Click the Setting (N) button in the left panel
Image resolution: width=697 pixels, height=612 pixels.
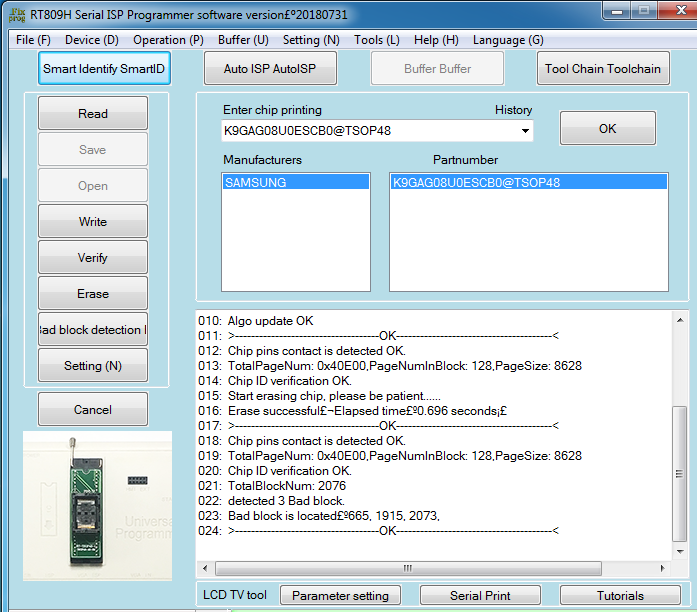pyautogui.click(x=93, y=365)
